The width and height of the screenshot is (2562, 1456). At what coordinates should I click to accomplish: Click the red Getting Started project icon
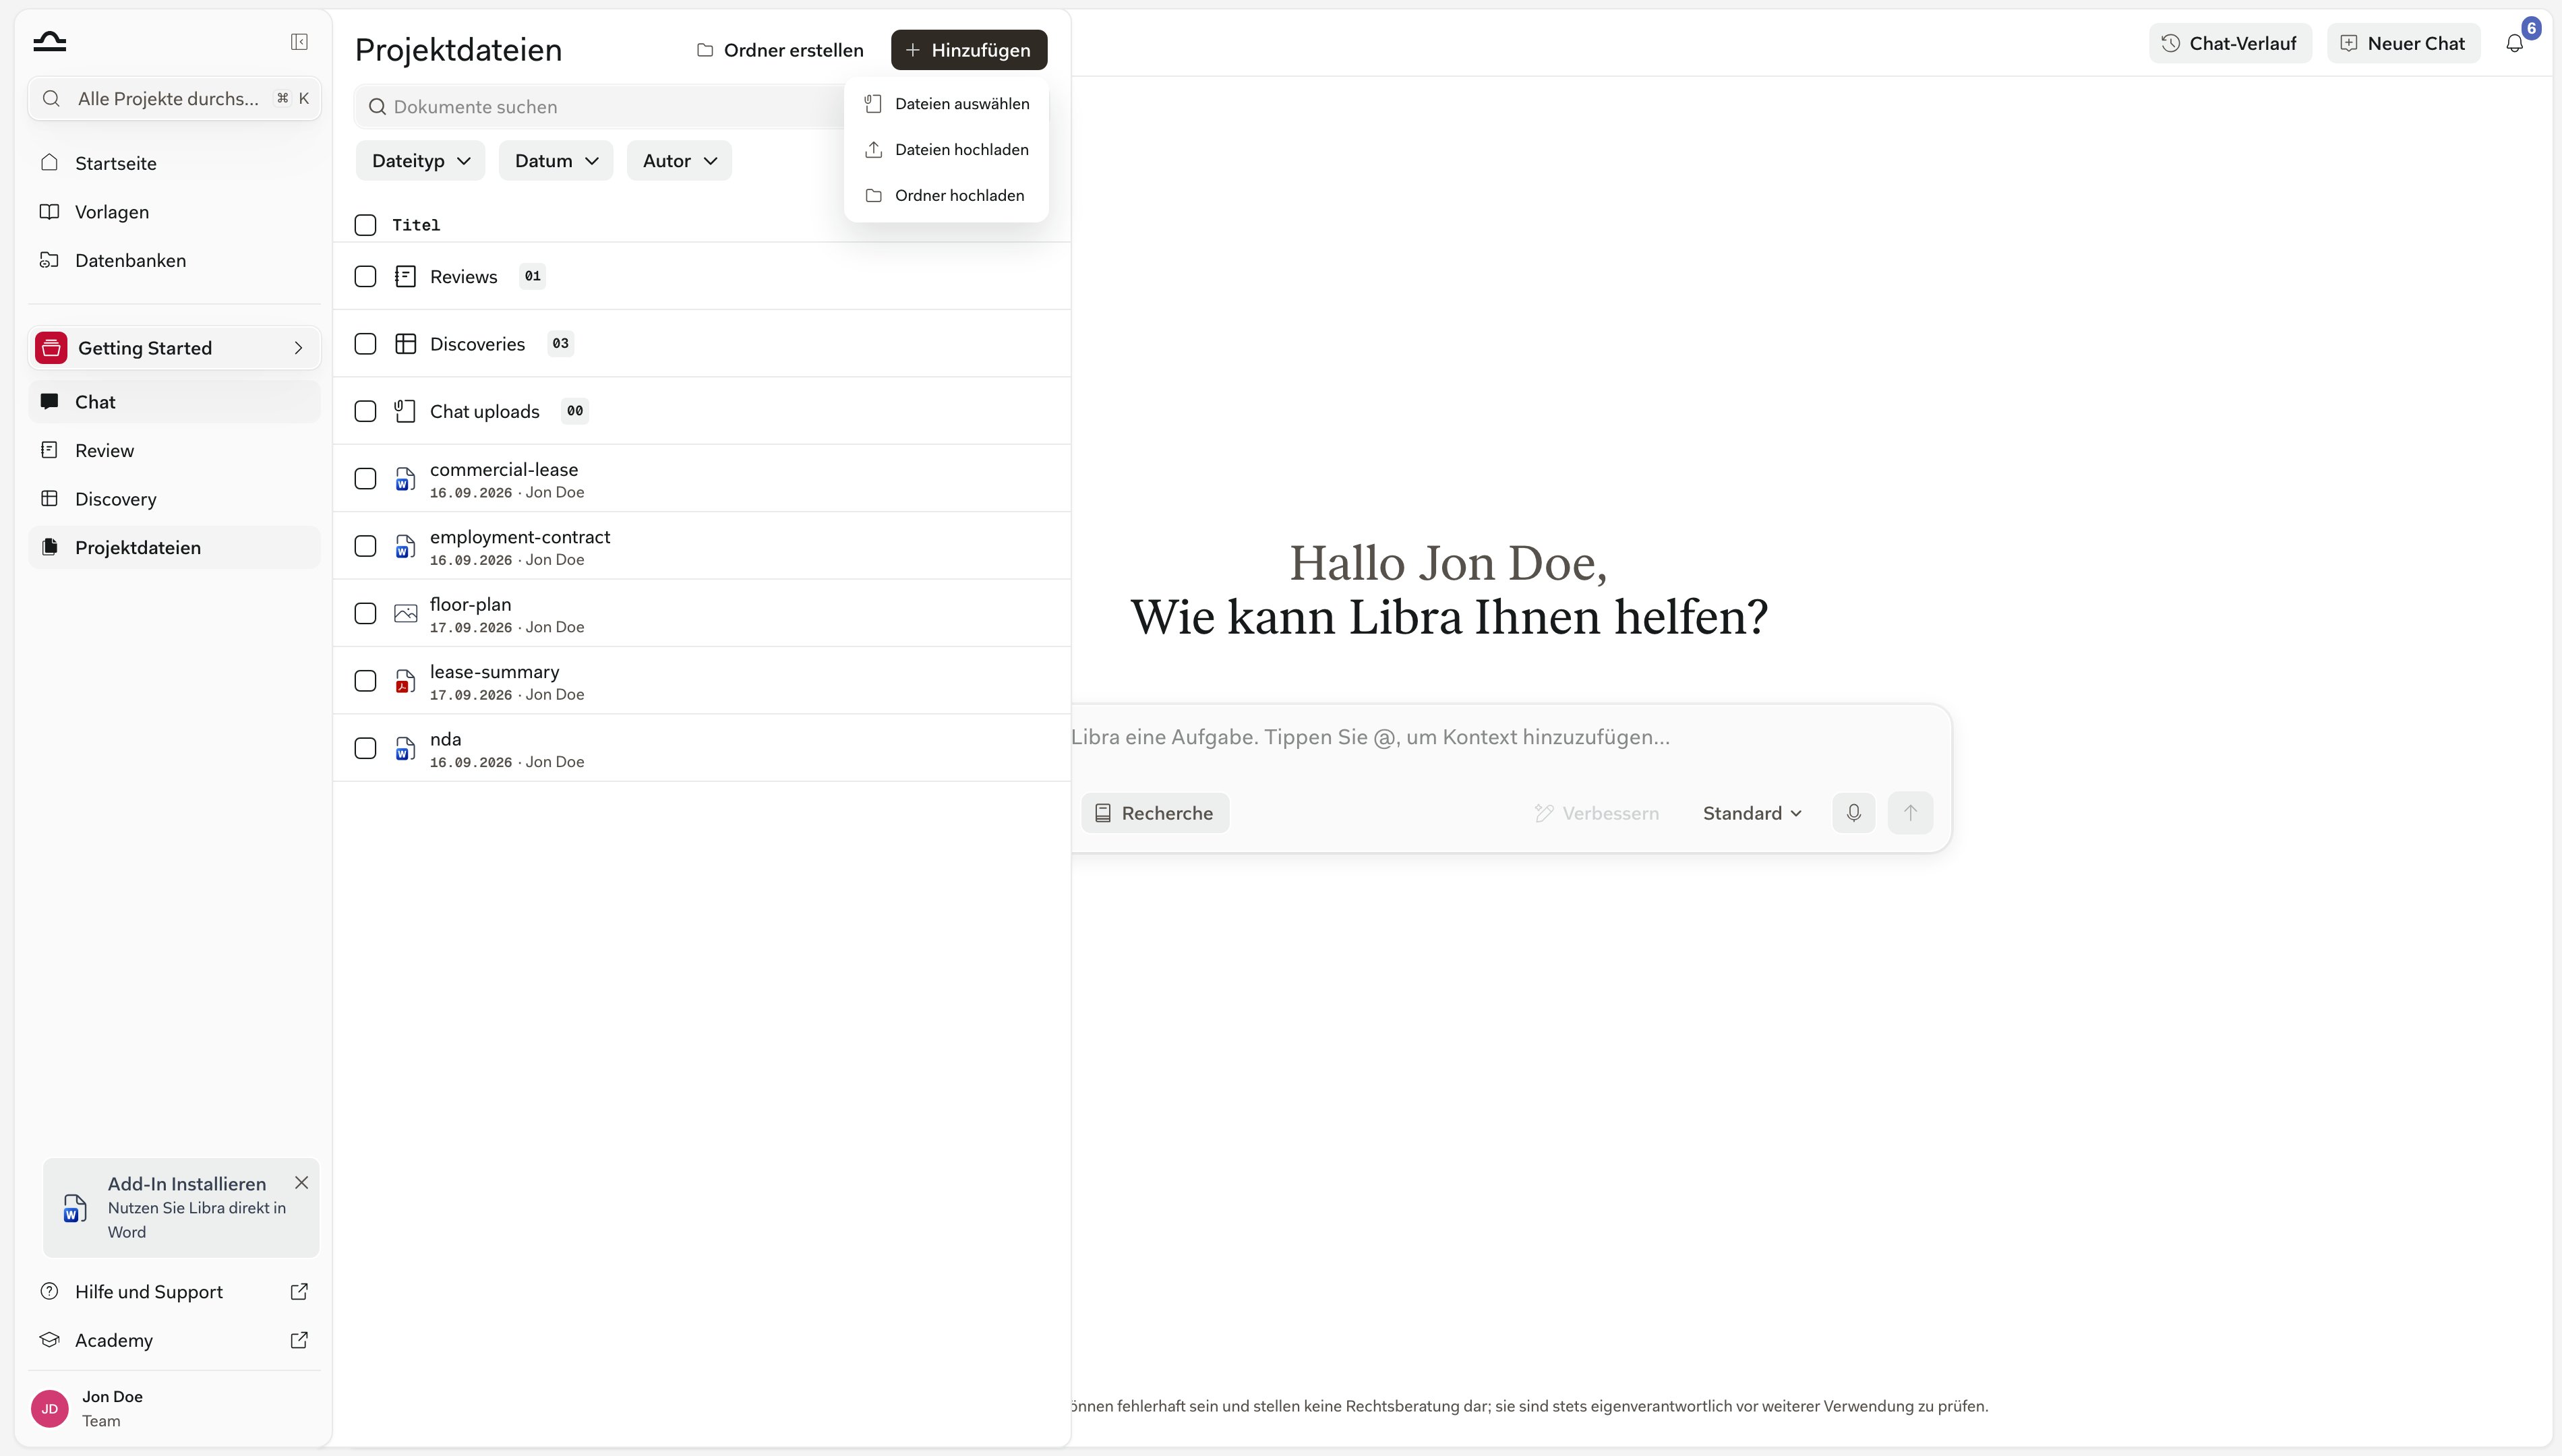51,348
